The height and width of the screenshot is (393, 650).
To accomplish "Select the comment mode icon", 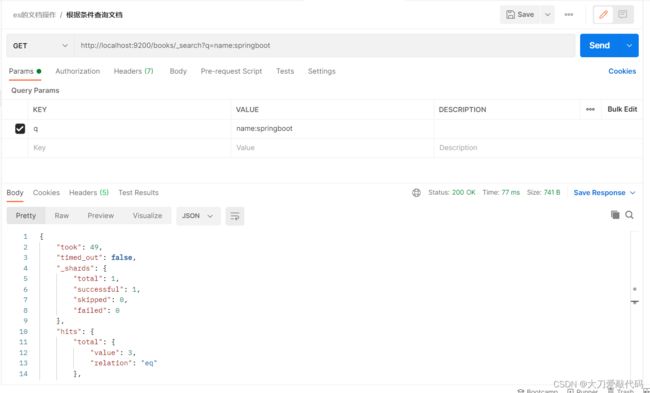I will 622,15.
